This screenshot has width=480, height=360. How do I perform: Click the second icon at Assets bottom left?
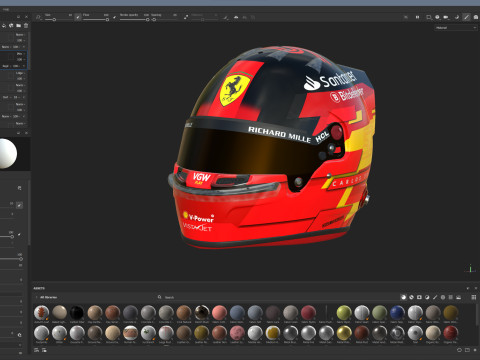tap(44, 350)
